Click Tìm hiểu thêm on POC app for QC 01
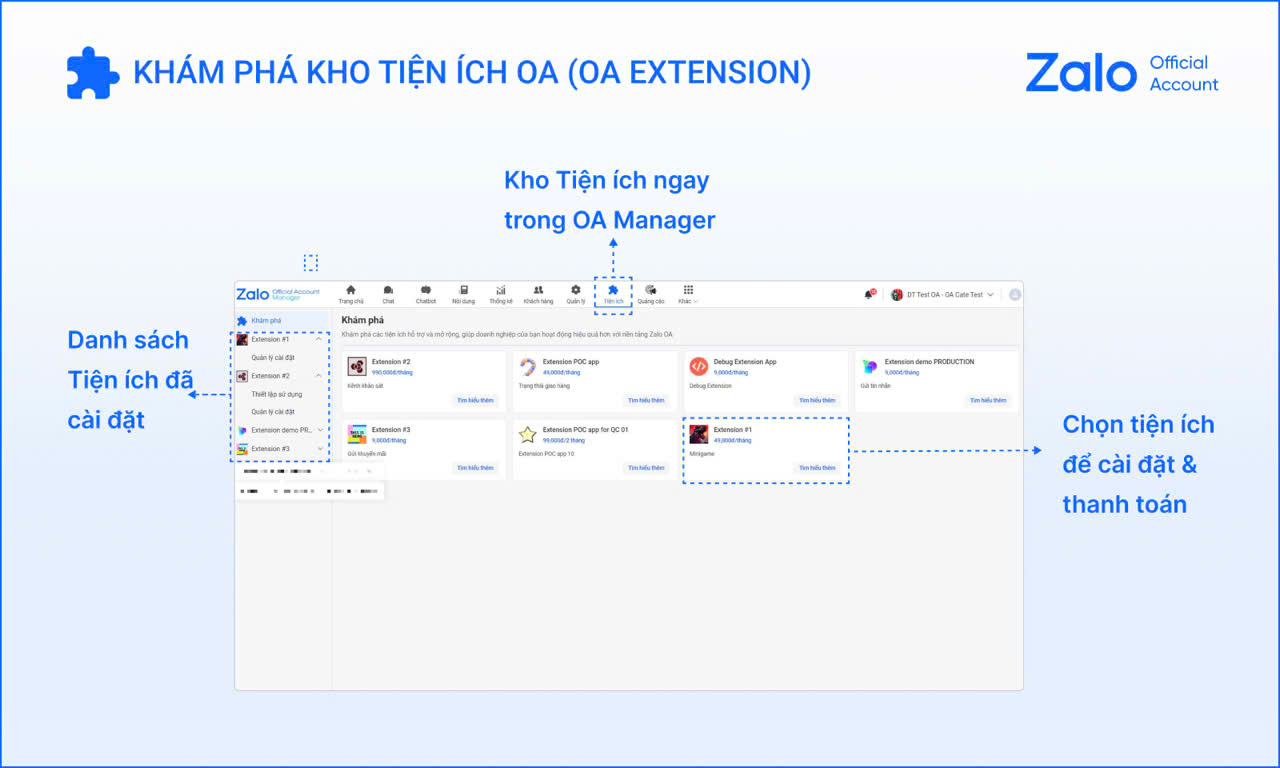1280x768 pixels. 646,468
